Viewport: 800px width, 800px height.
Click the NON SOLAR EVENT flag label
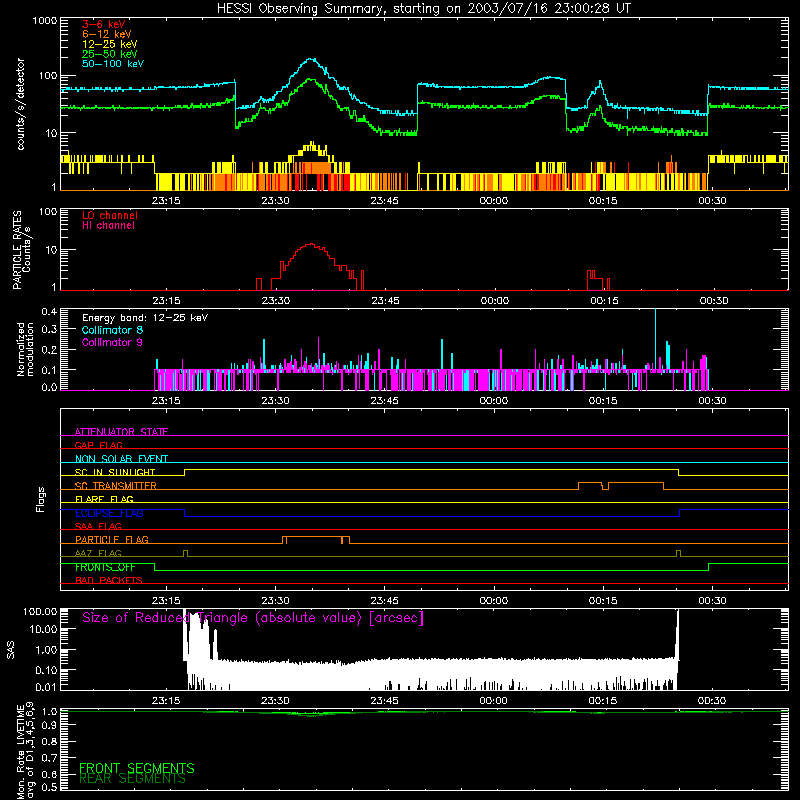(121, 459)
